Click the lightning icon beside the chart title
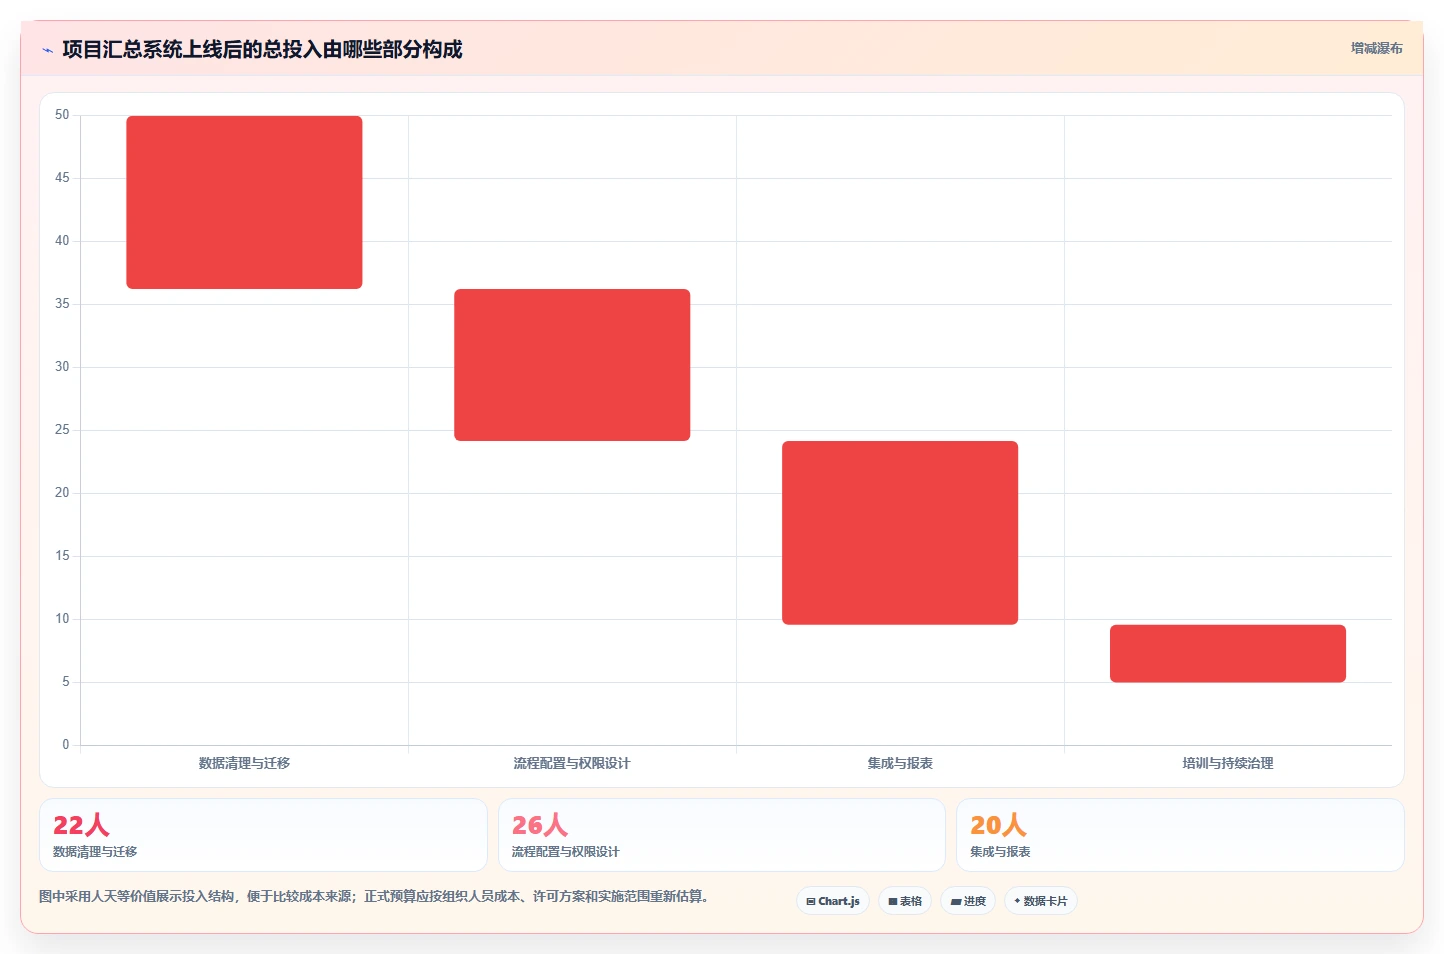 pos(47,50)
